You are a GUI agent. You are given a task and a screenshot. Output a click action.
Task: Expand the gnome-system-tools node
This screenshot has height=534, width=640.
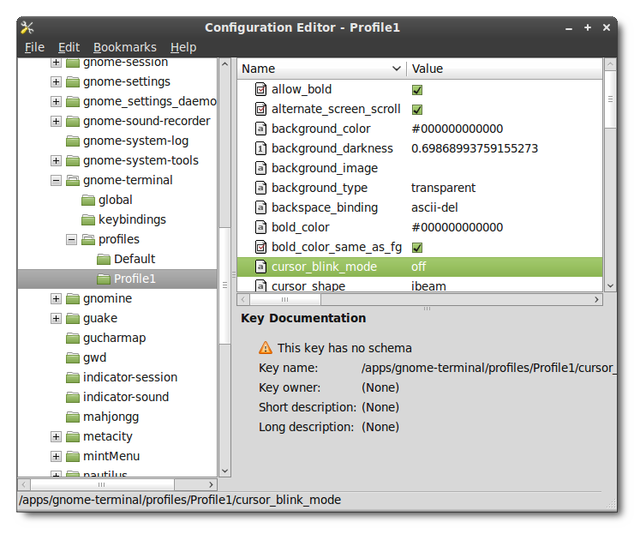(56, 160)
